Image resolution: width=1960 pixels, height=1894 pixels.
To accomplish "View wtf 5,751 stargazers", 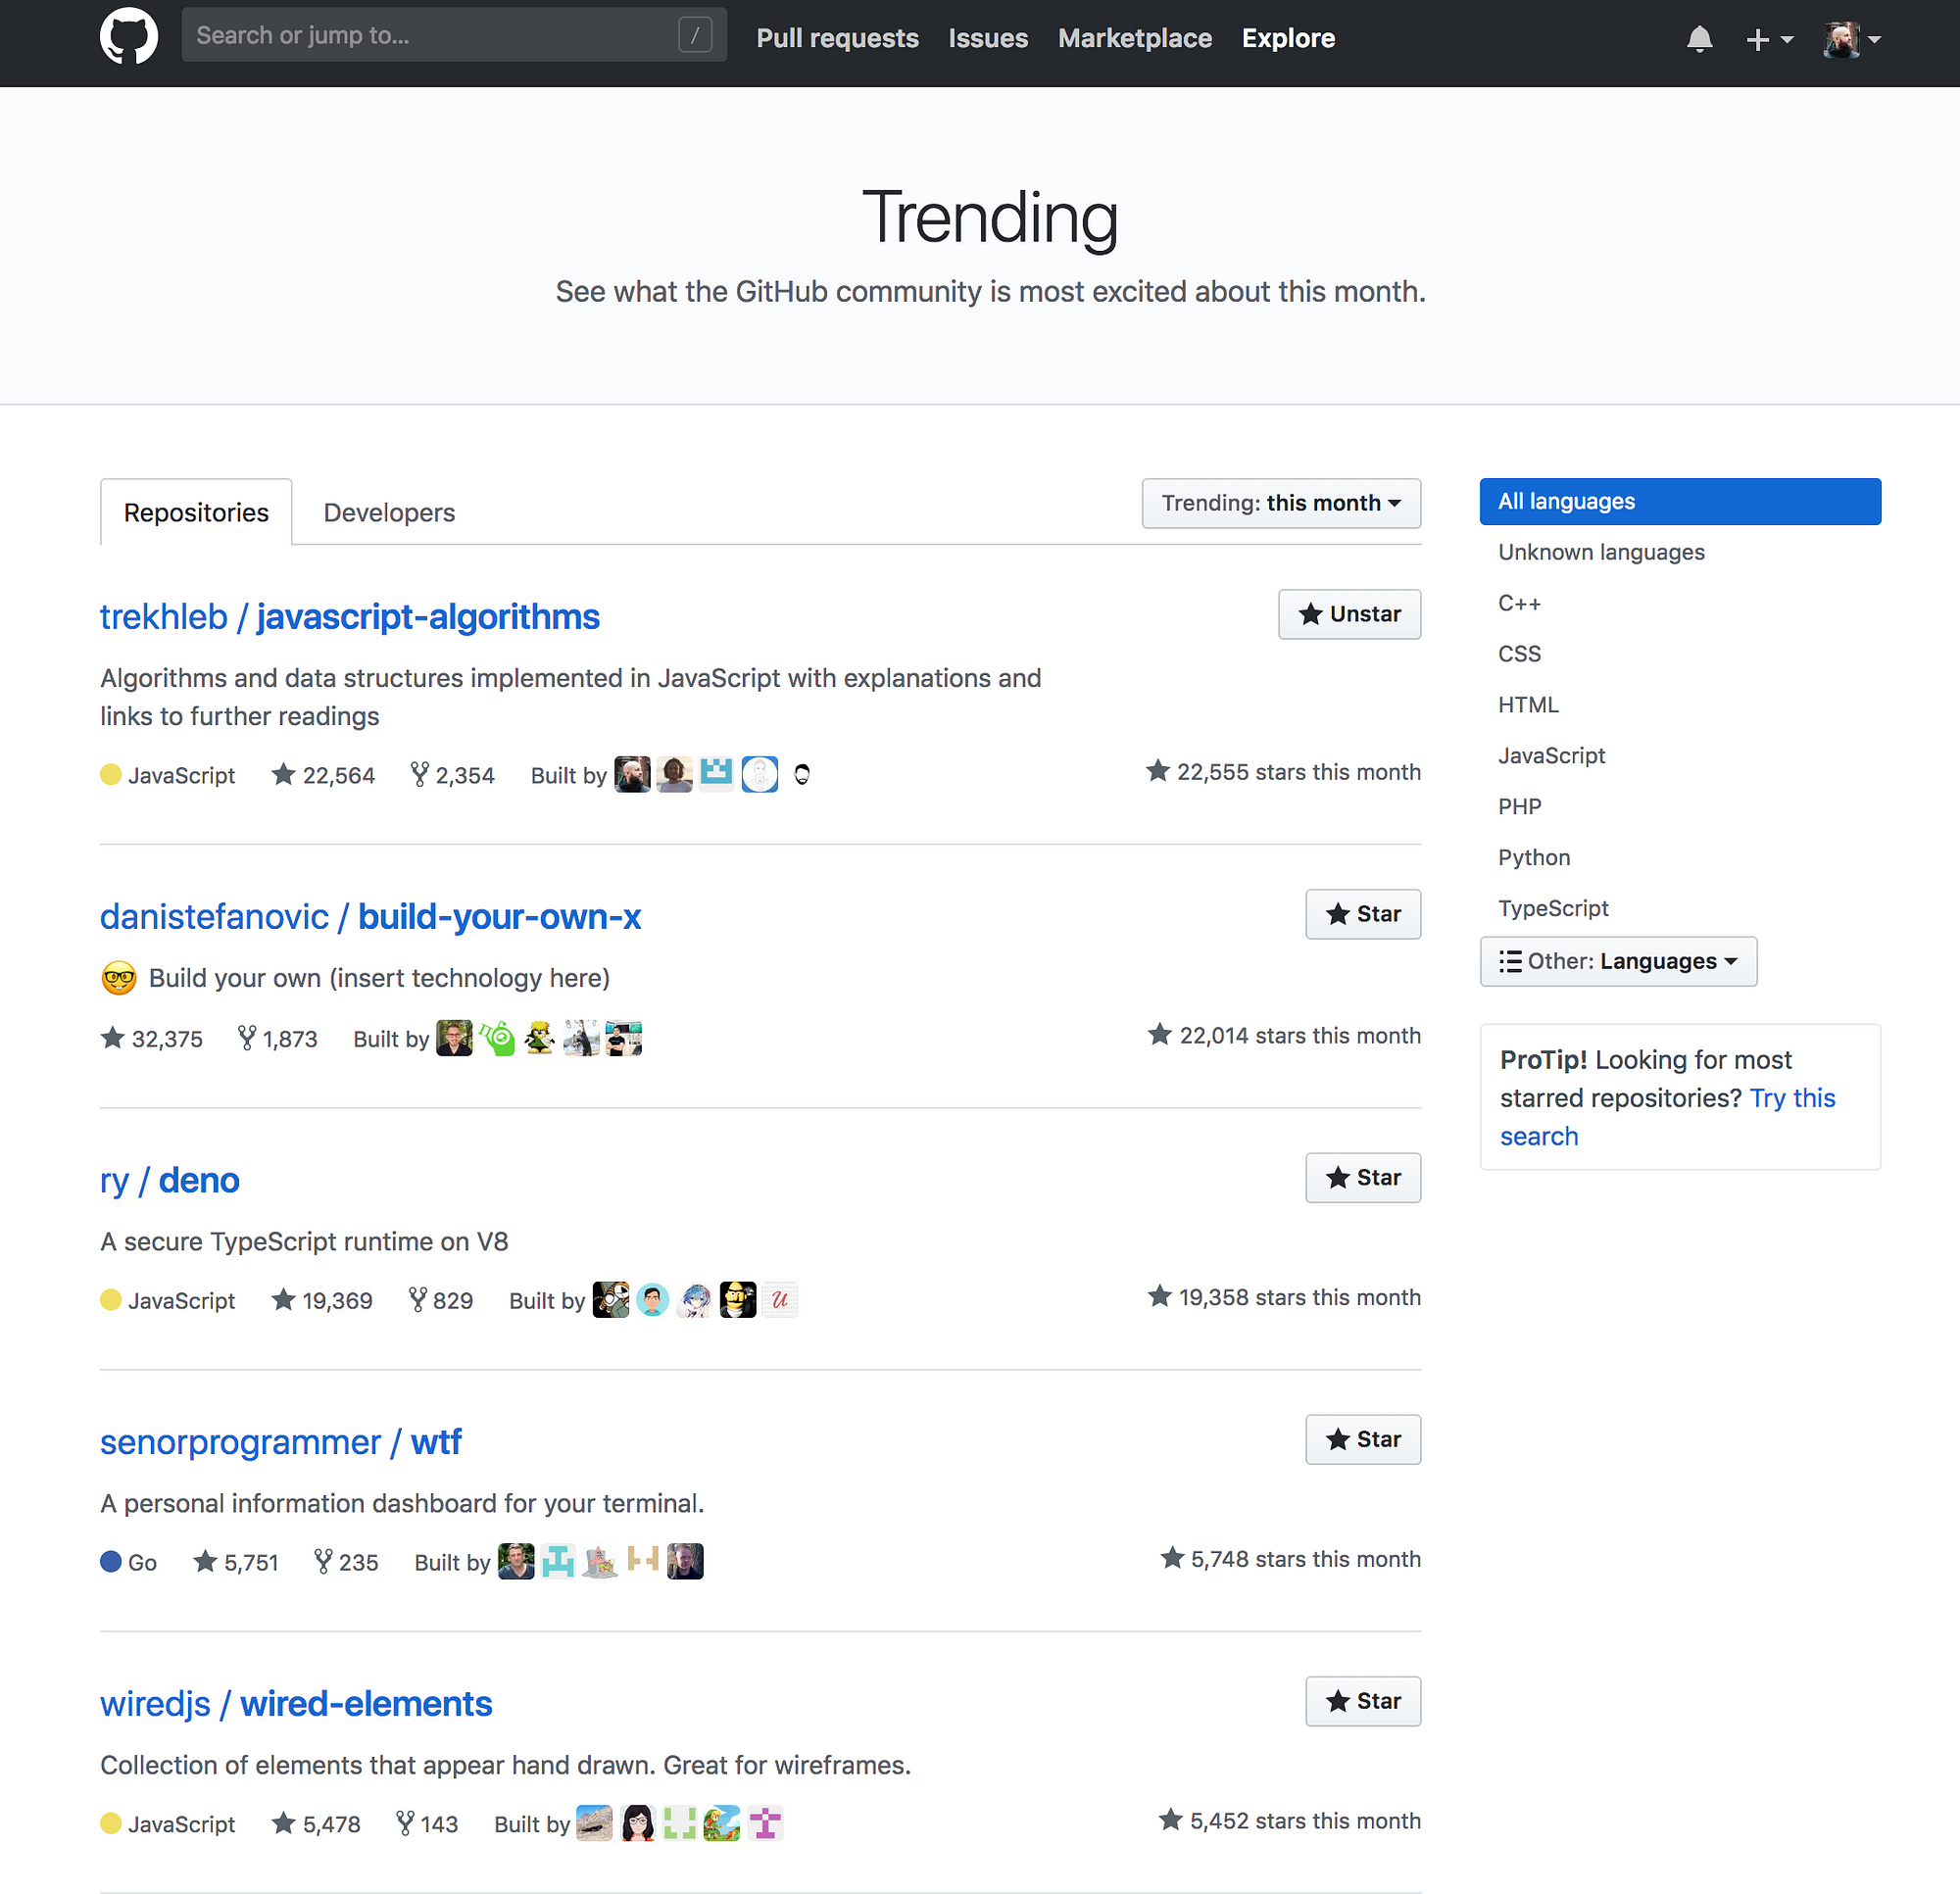I will pyautogui.click(x=236, y=1563).
